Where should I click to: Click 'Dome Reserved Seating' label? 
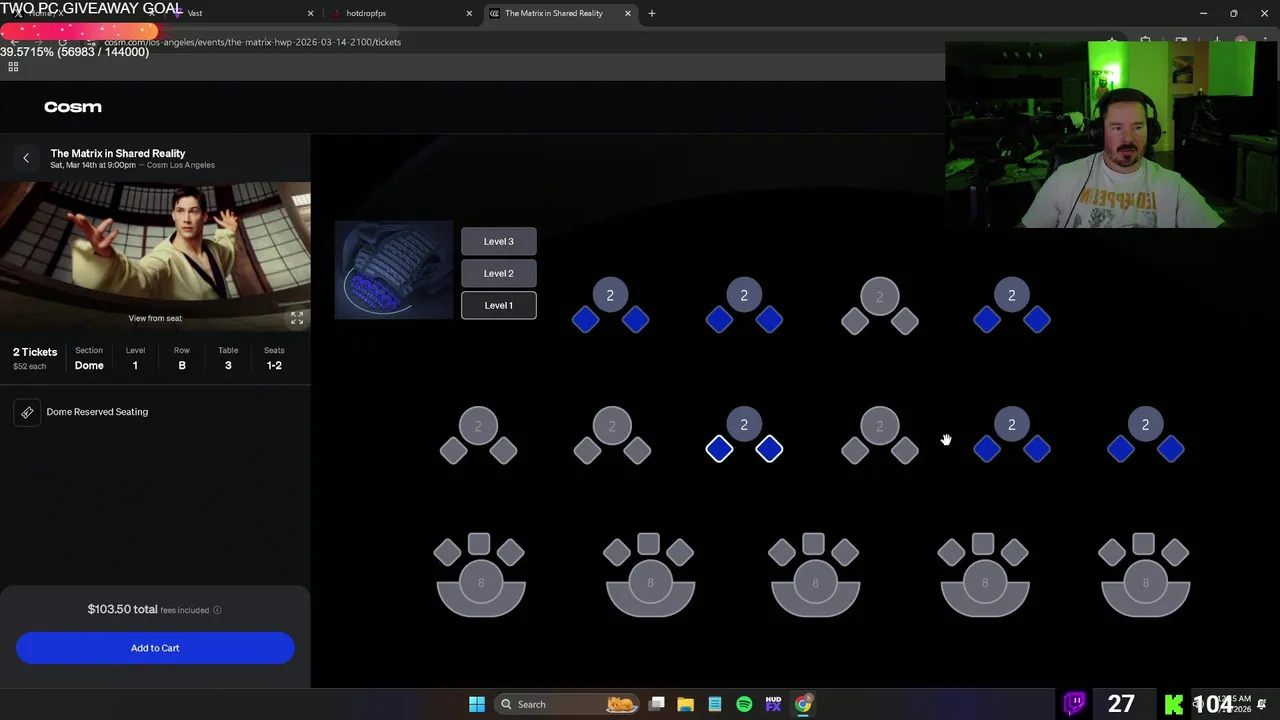97,412
